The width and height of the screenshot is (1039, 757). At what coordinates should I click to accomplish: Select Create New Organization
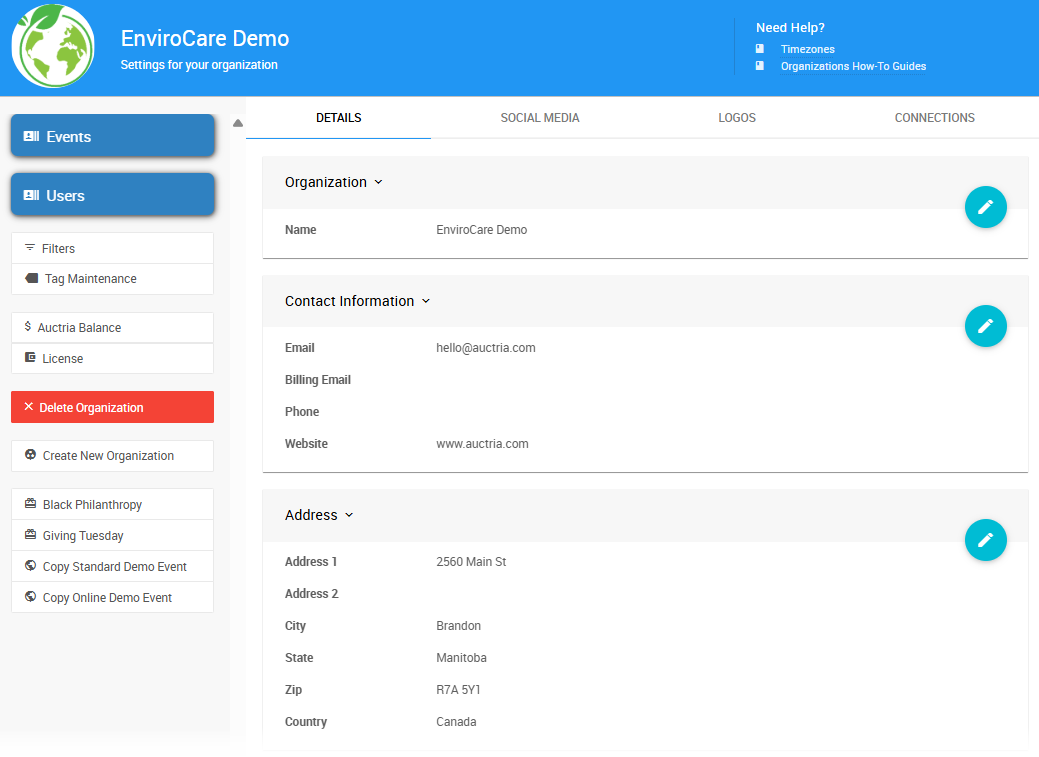[x=112, y=455]
